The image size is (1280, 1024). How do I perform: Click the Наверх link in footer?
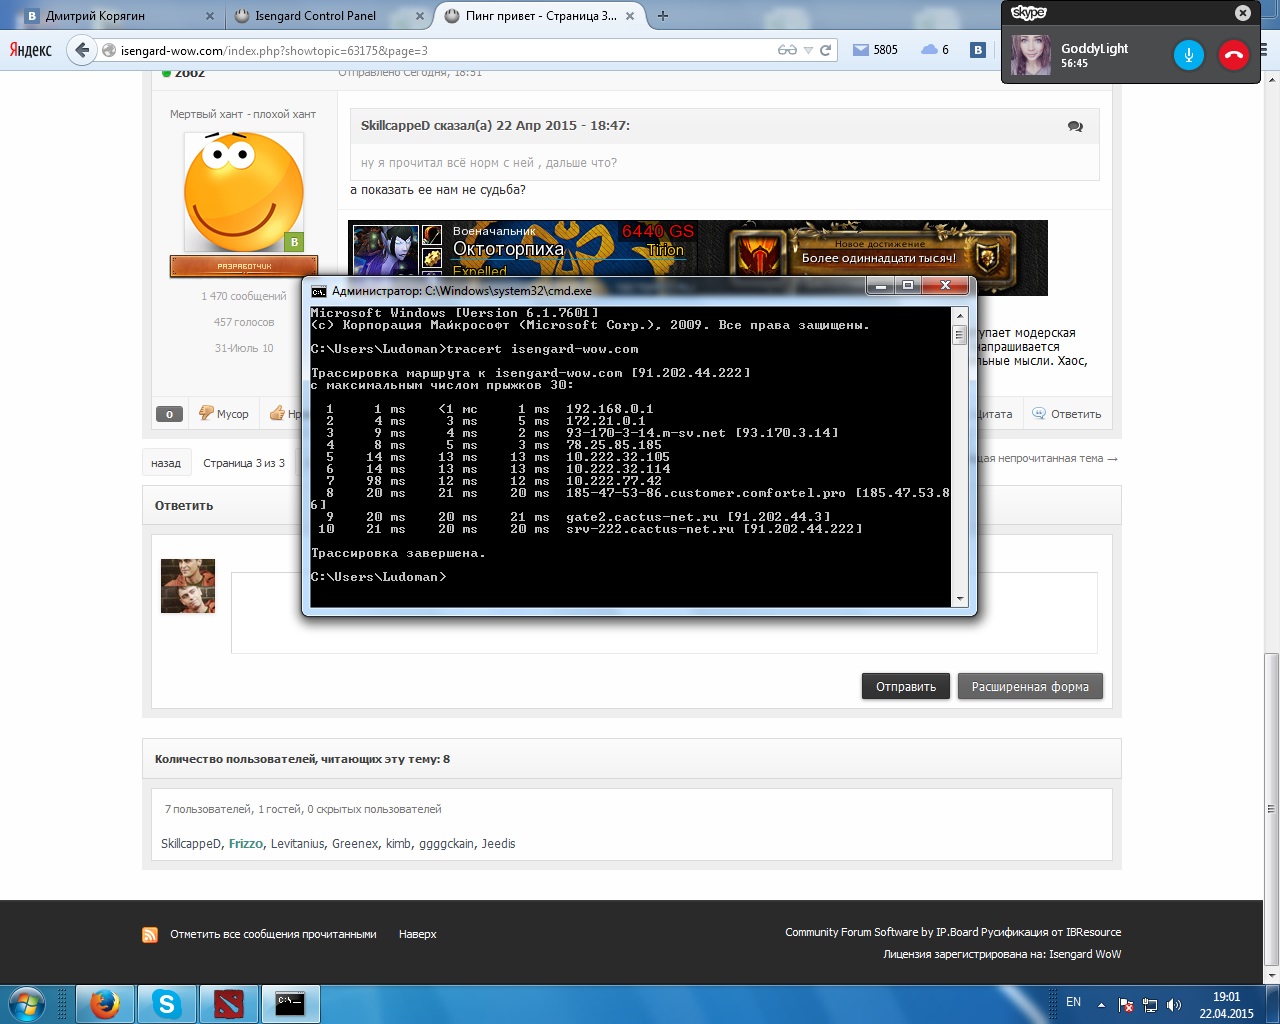point(417,934)
